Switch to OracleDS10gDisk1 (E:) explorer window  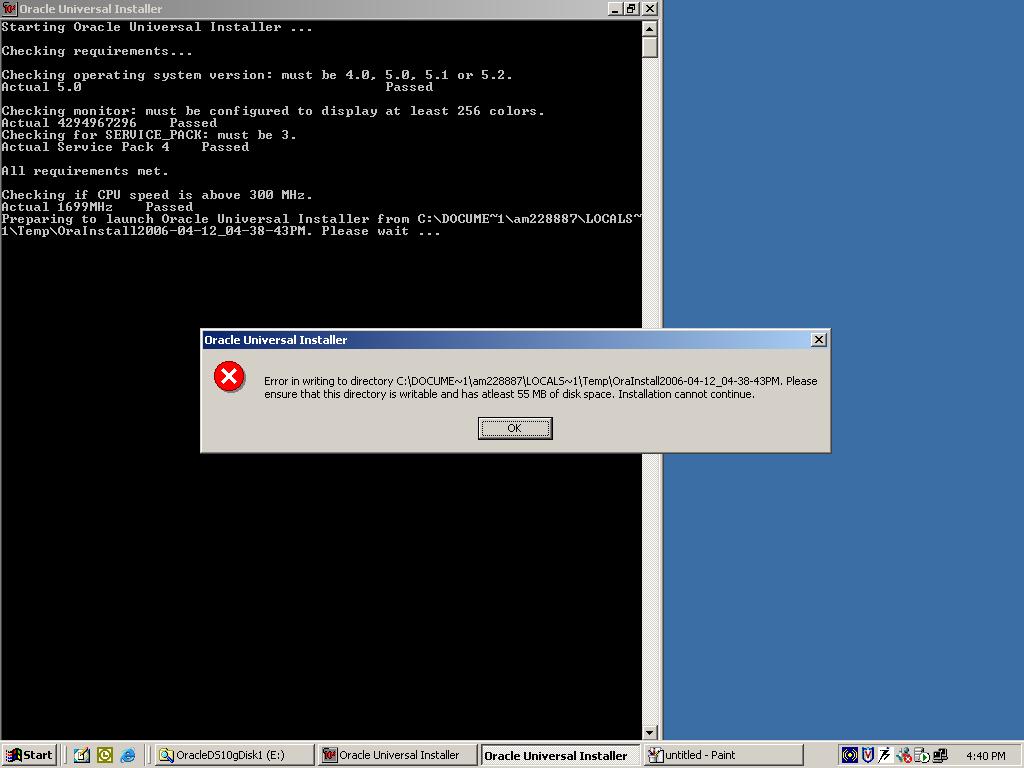tap(235, 755)
